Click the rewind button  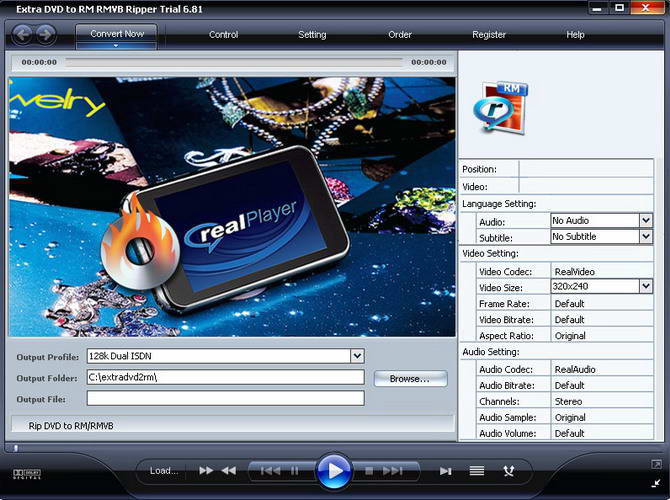pos(229,471)
